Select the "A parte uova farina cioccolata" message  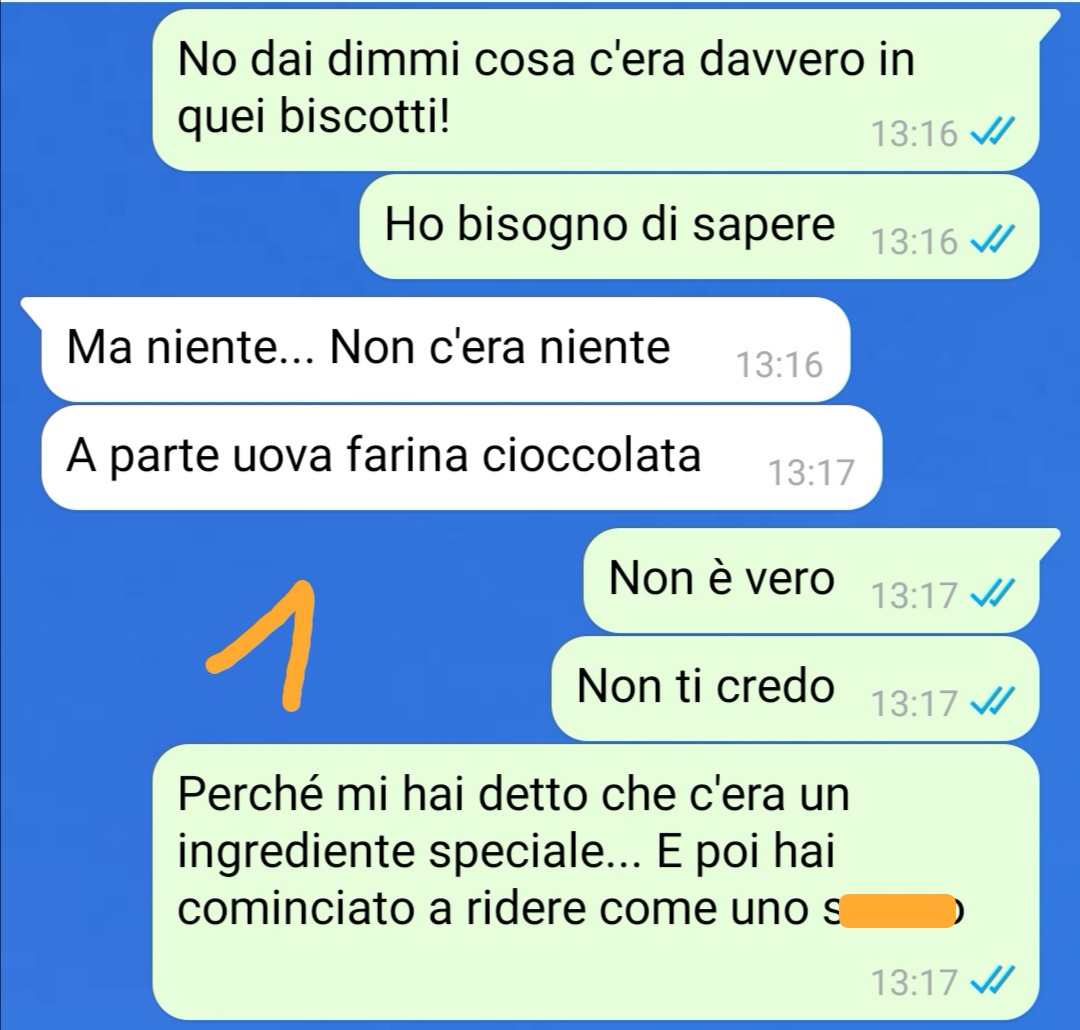tap(461, 457)
